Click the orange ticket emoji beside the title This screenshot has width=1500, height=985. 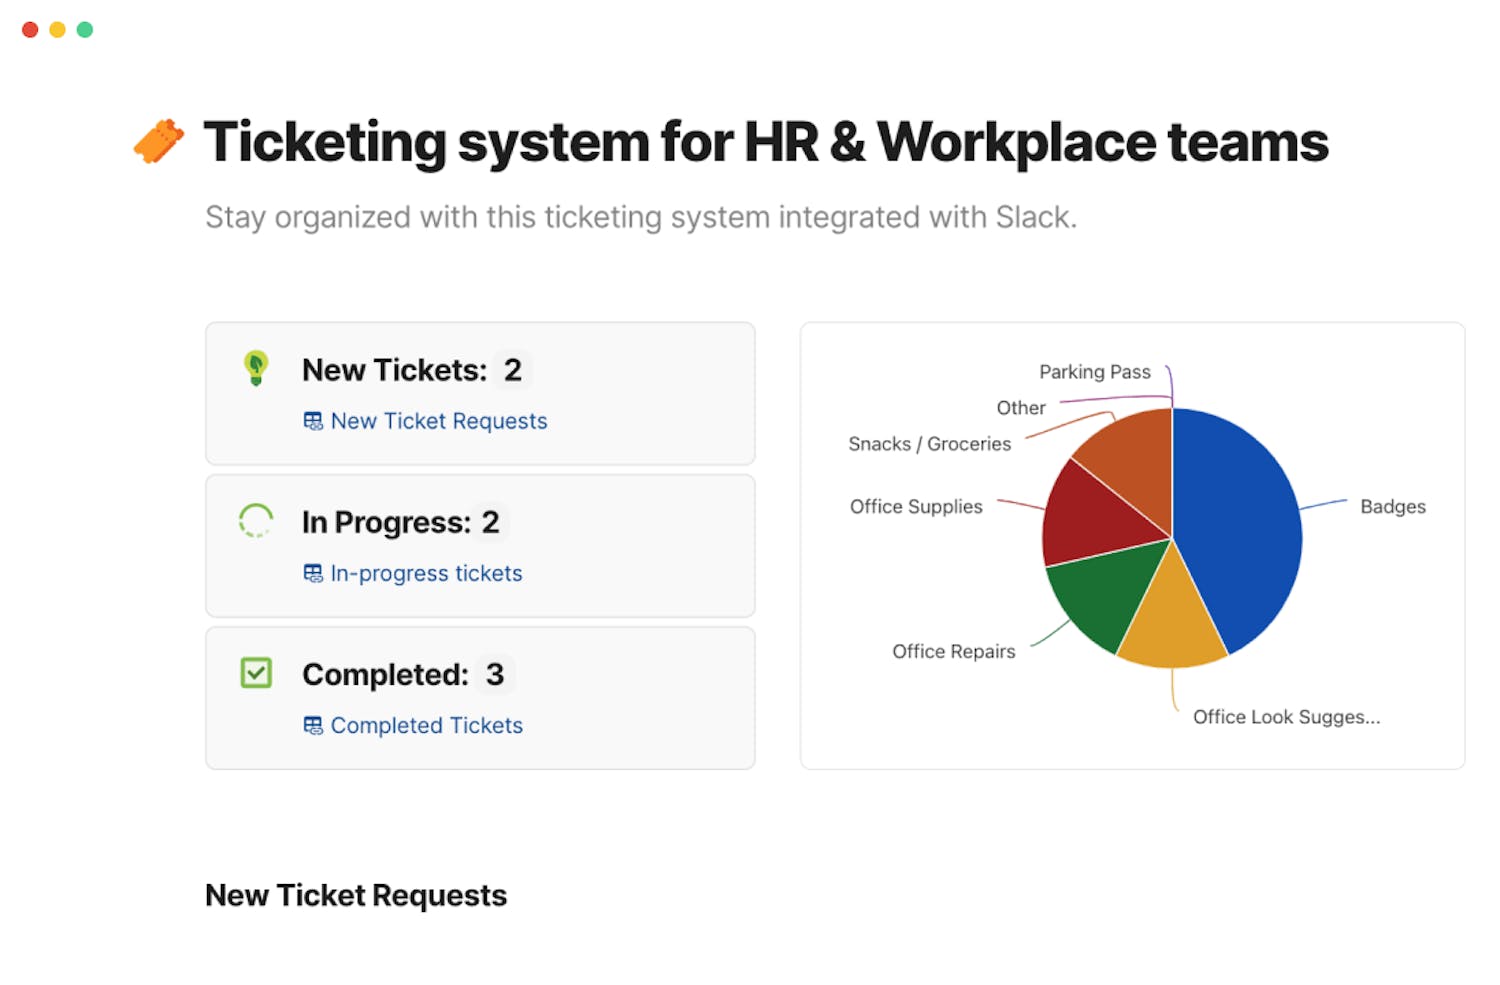click(159, 141)
